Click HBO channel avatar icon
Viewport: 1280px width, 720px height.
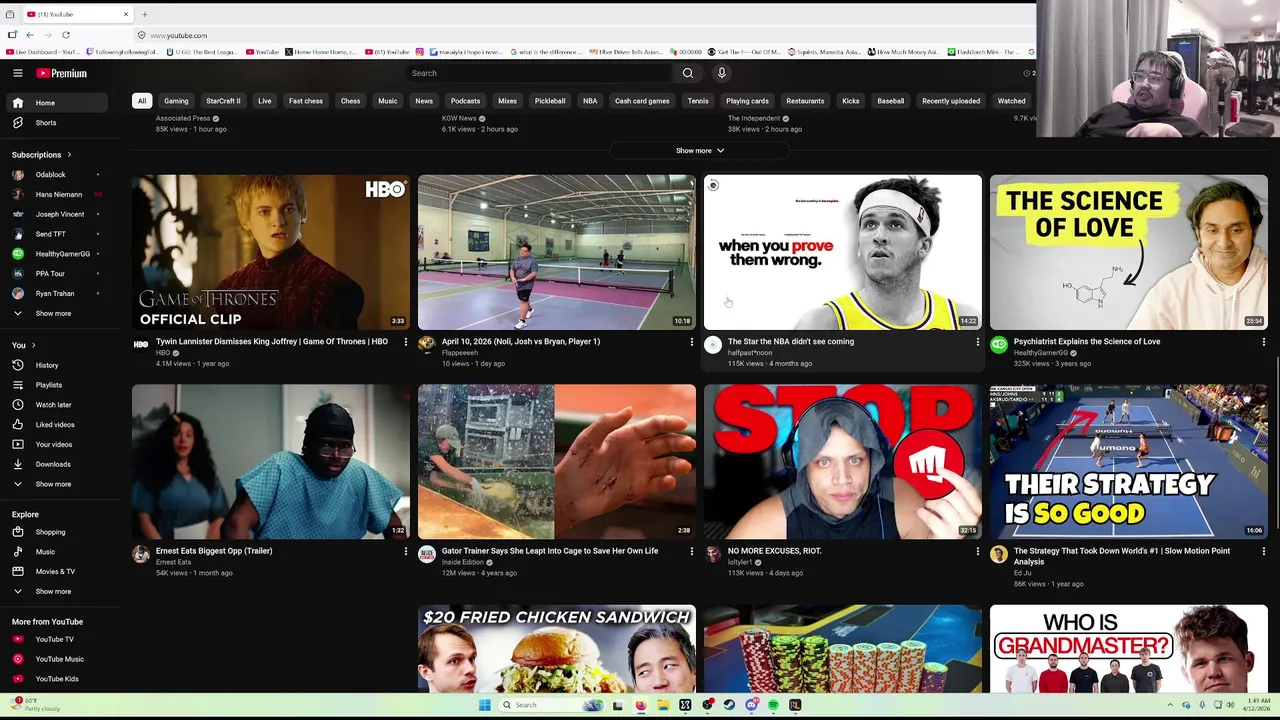(141, 345)
